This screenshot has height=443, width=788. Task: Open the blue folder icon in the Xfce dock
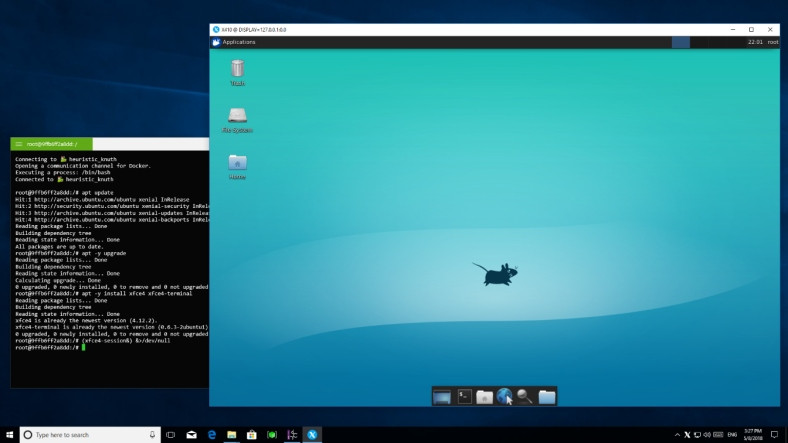pos(547,397)
